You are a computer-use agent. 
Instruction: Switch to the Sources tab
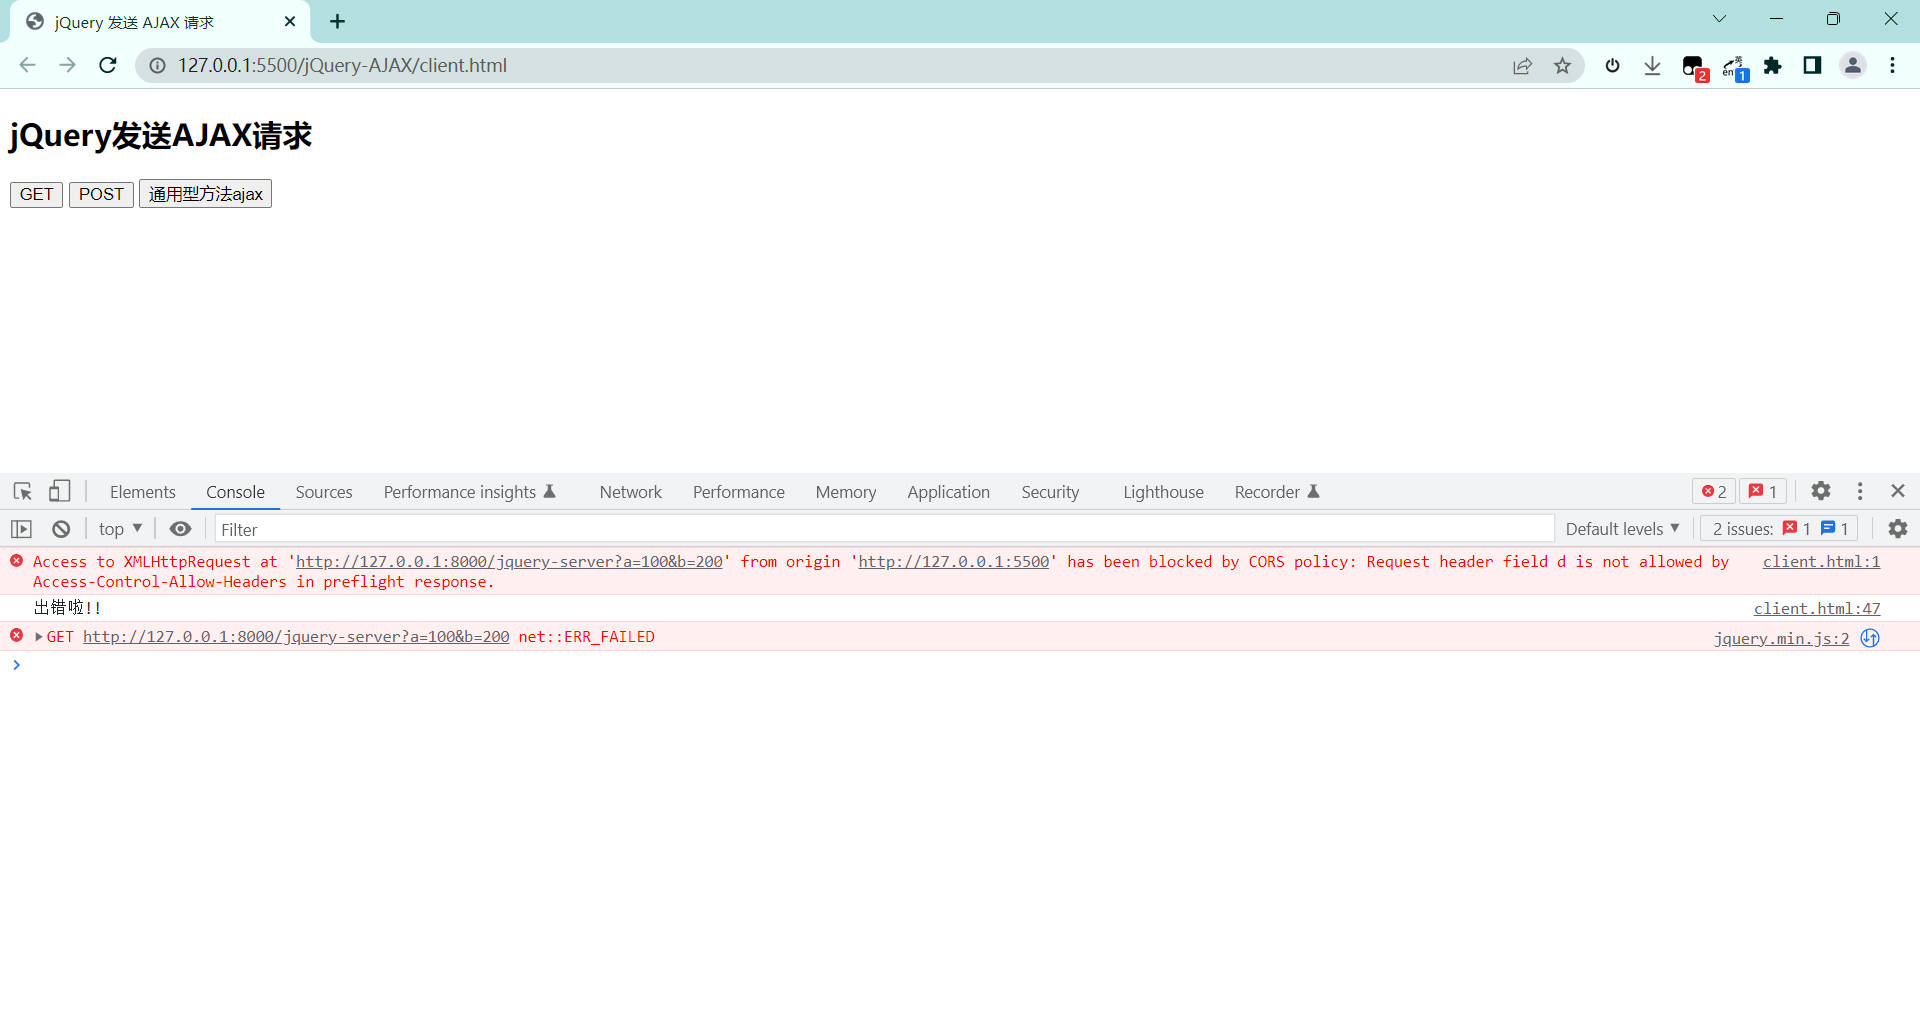[324, 492]
